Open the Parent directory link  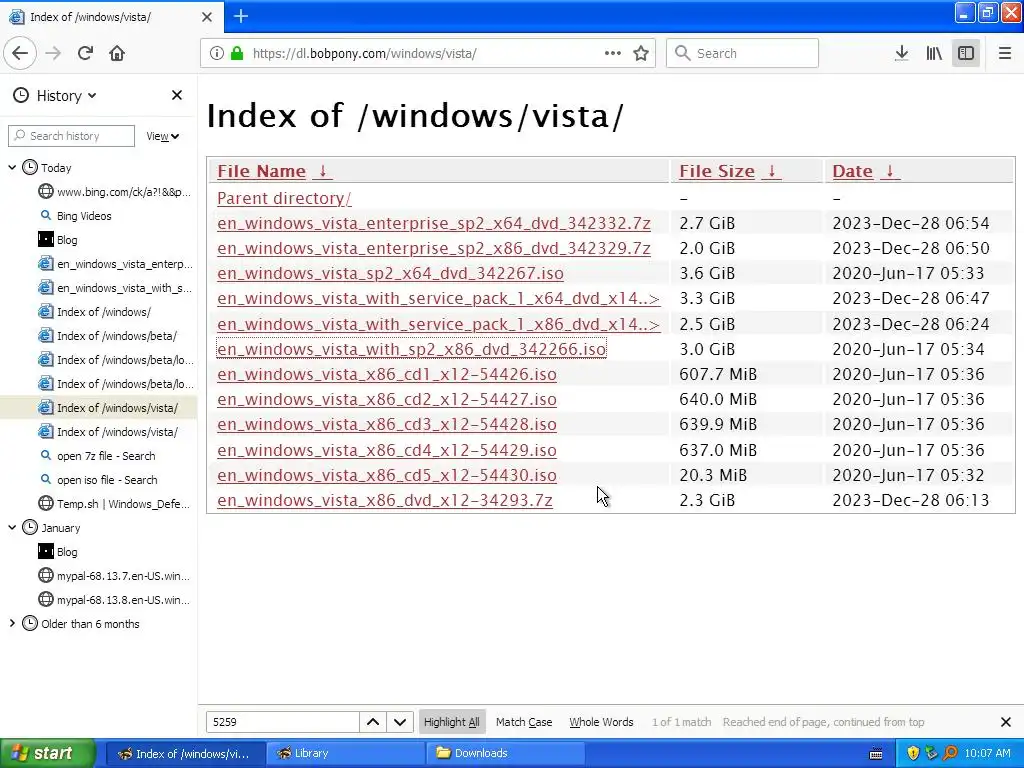click(x=284, y=198)
